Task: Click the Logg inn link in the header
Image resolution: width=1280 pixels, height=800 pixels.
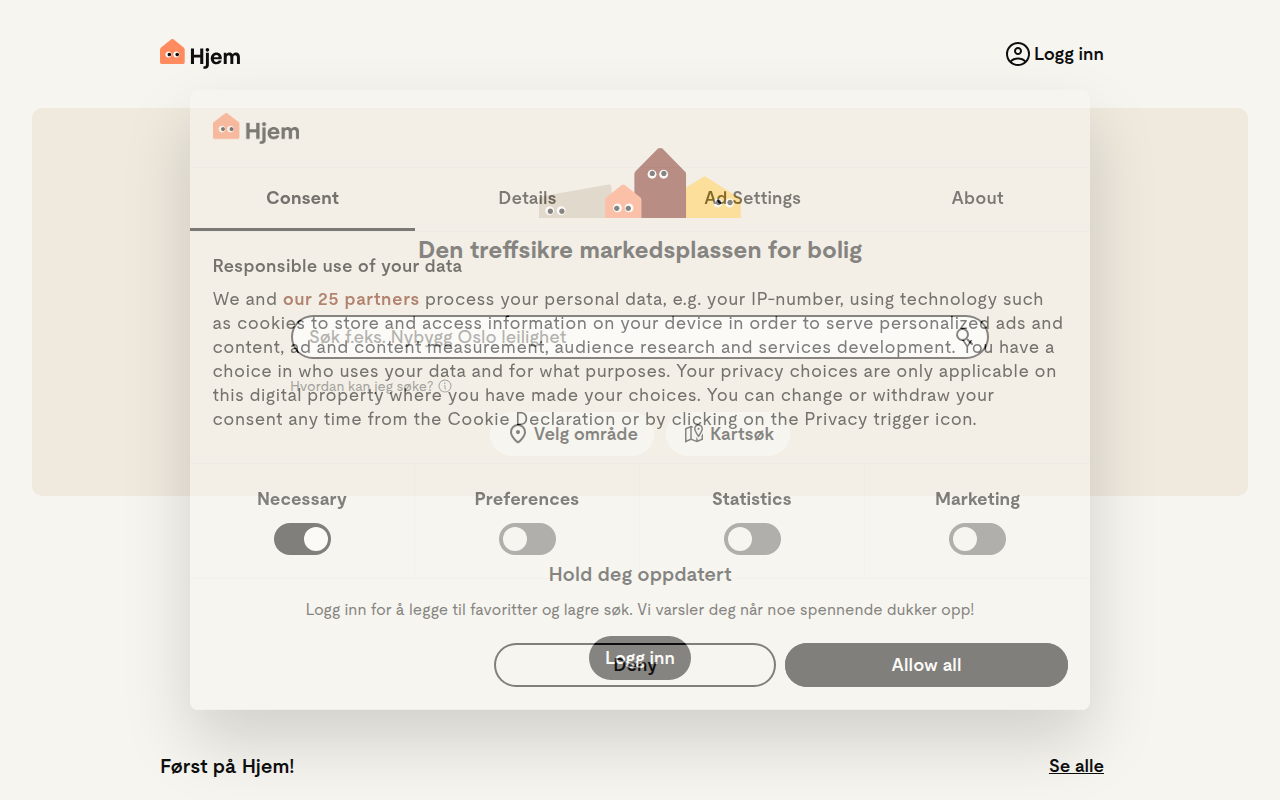Action: tap(1055, 54)
